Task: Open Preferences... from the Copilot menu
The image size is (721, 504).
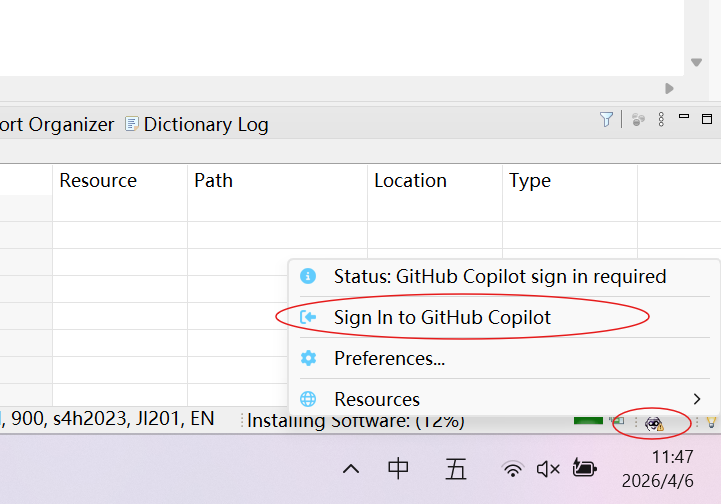Action: [389, 358]
